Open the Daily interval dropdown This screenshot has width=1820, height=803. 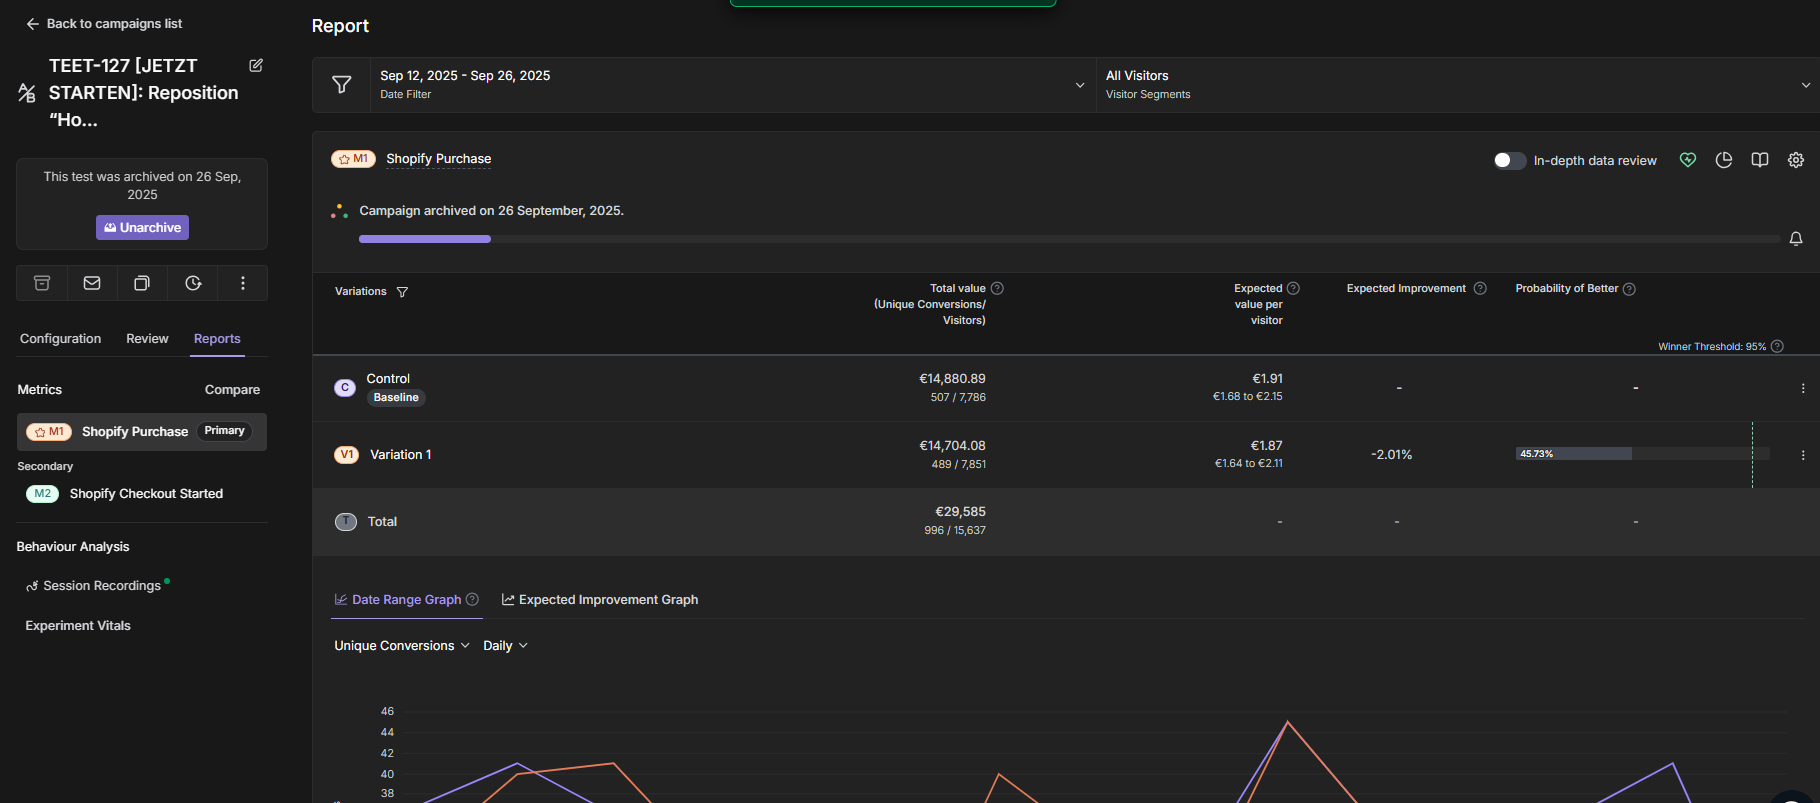pyautogui.click(x=505, y=646)
